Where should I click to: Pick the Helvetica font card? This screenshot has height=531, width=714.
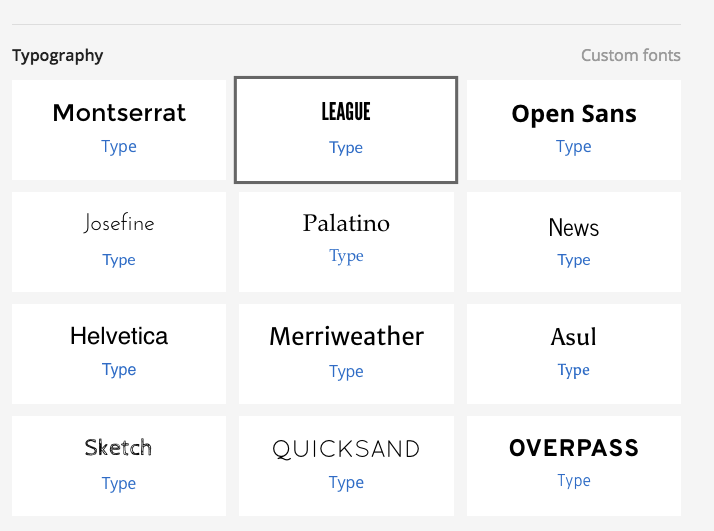[x=119, y=354]
